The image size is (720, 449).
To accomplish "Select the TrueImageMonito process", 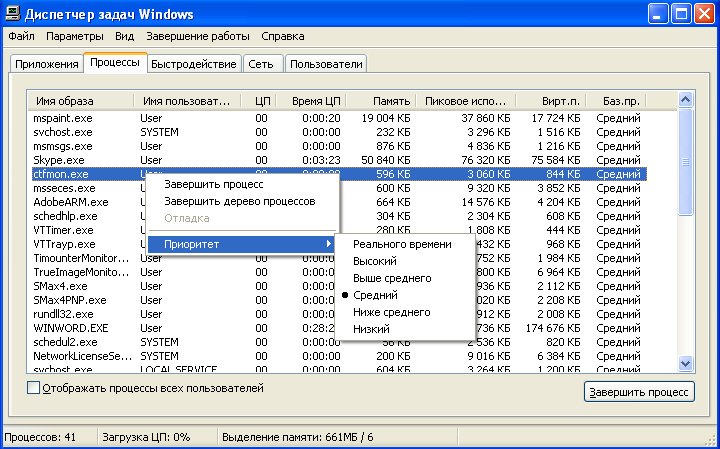I will click(x=82, y=272).
